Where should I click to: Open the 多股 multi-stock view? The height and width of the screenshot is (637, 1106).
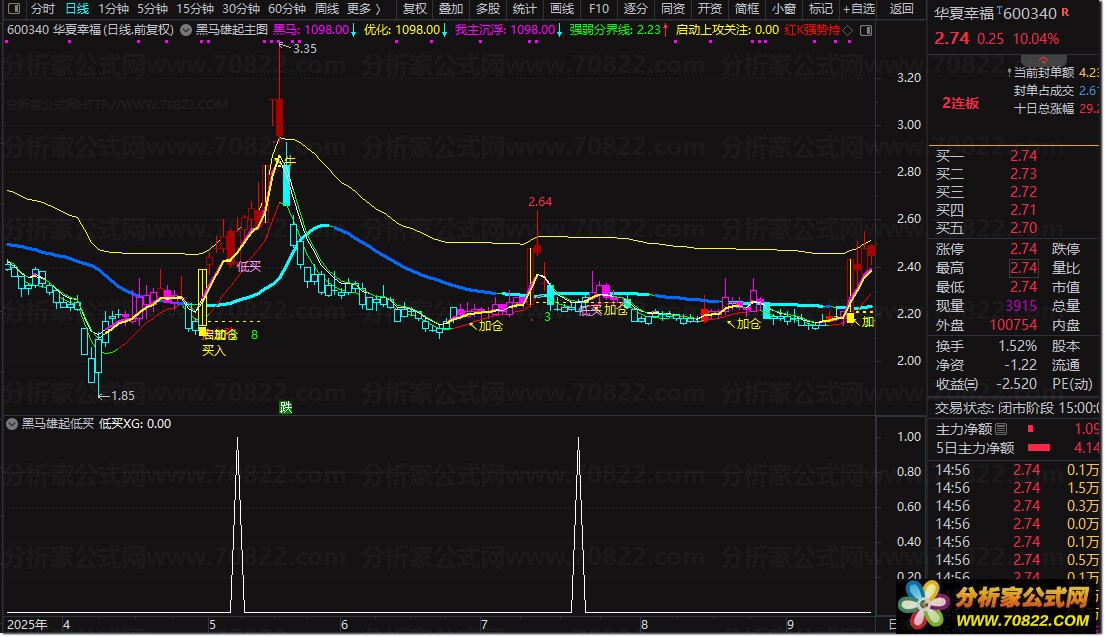(487, 9)
